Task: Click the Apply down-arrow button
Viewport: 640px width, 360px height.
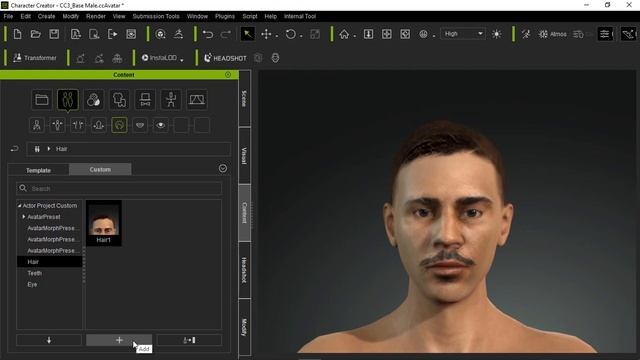Action: click(49, 340)
